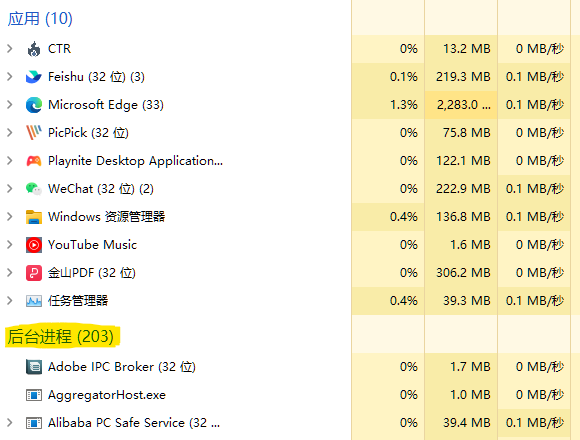This screenshot has height=440, width=580.
Task: Select the AggregatorHost.exe process row
Action: pyautogui.click(x=290, y=395)
